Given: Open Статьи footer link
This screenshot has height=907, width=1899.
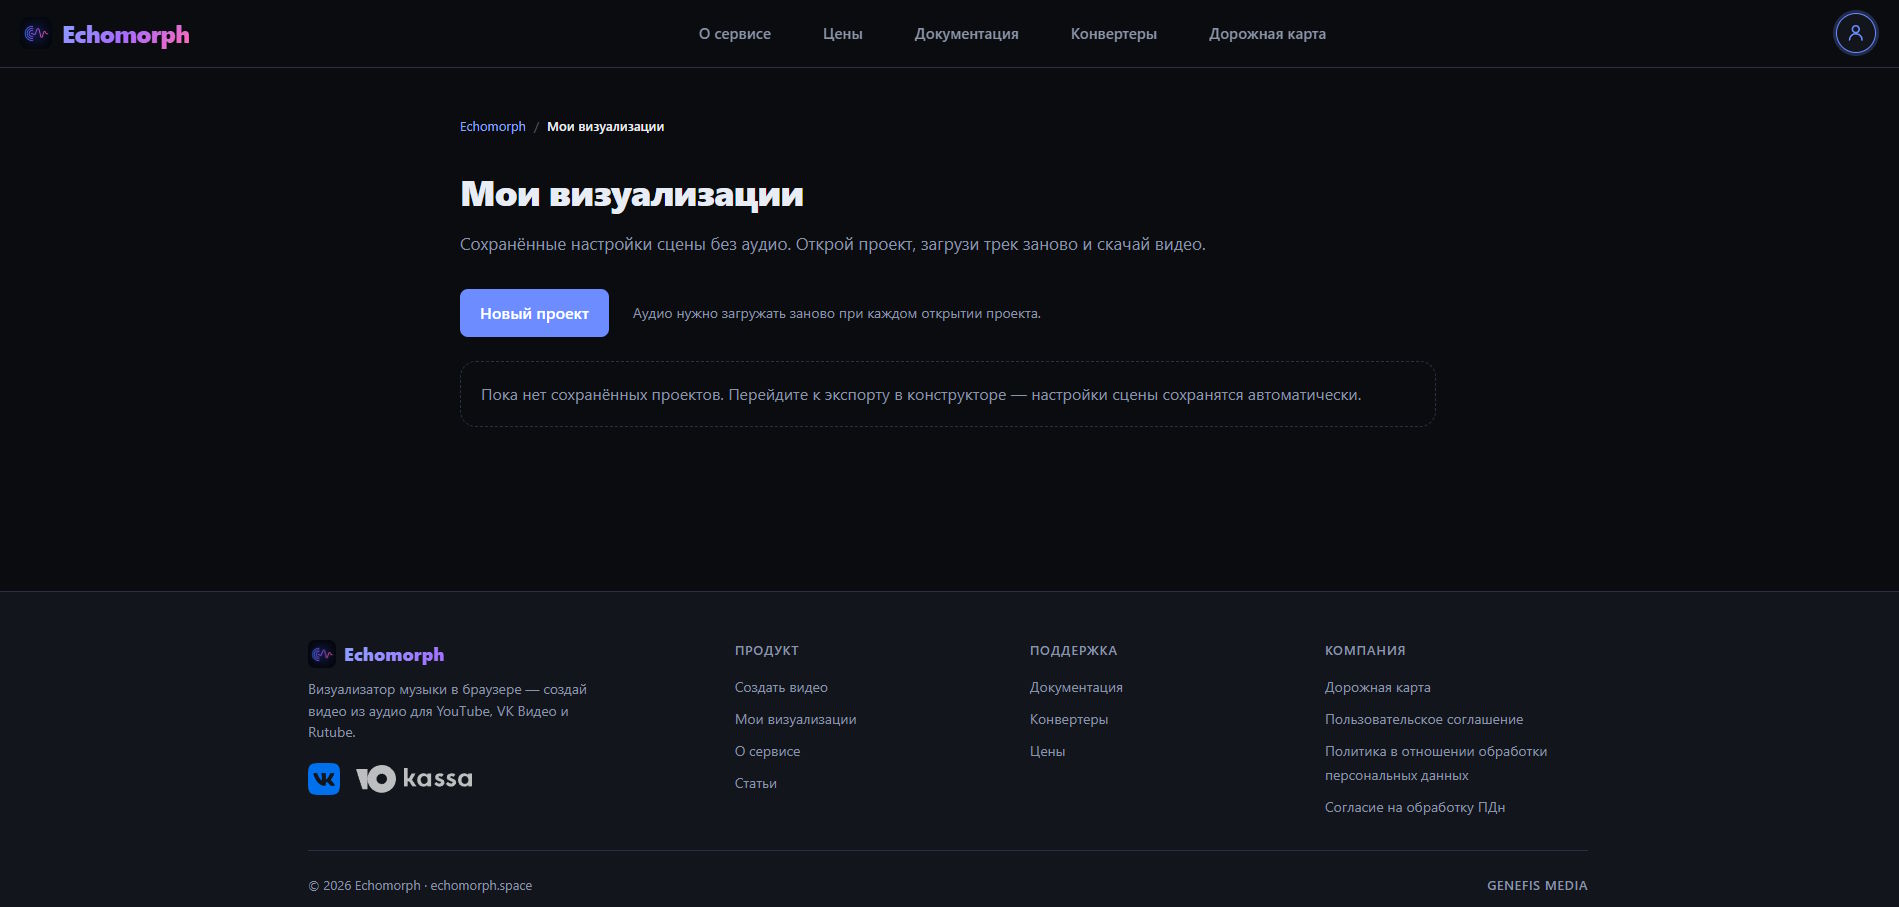Looking at the screenshot, I should 756,783.
